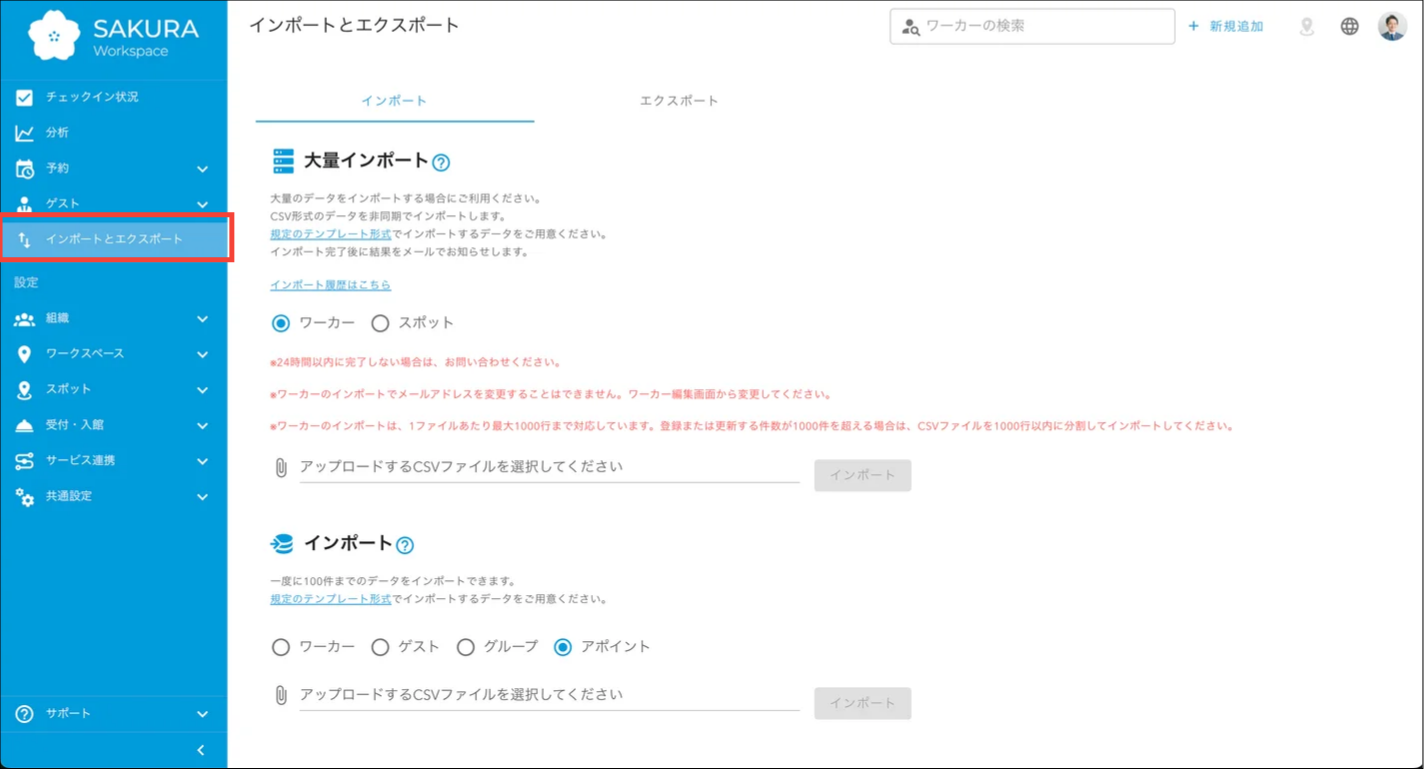Choose the グループ radio option in the import section
The width and height of the screenshot is (1424, 769).
(x=465, y=646)
